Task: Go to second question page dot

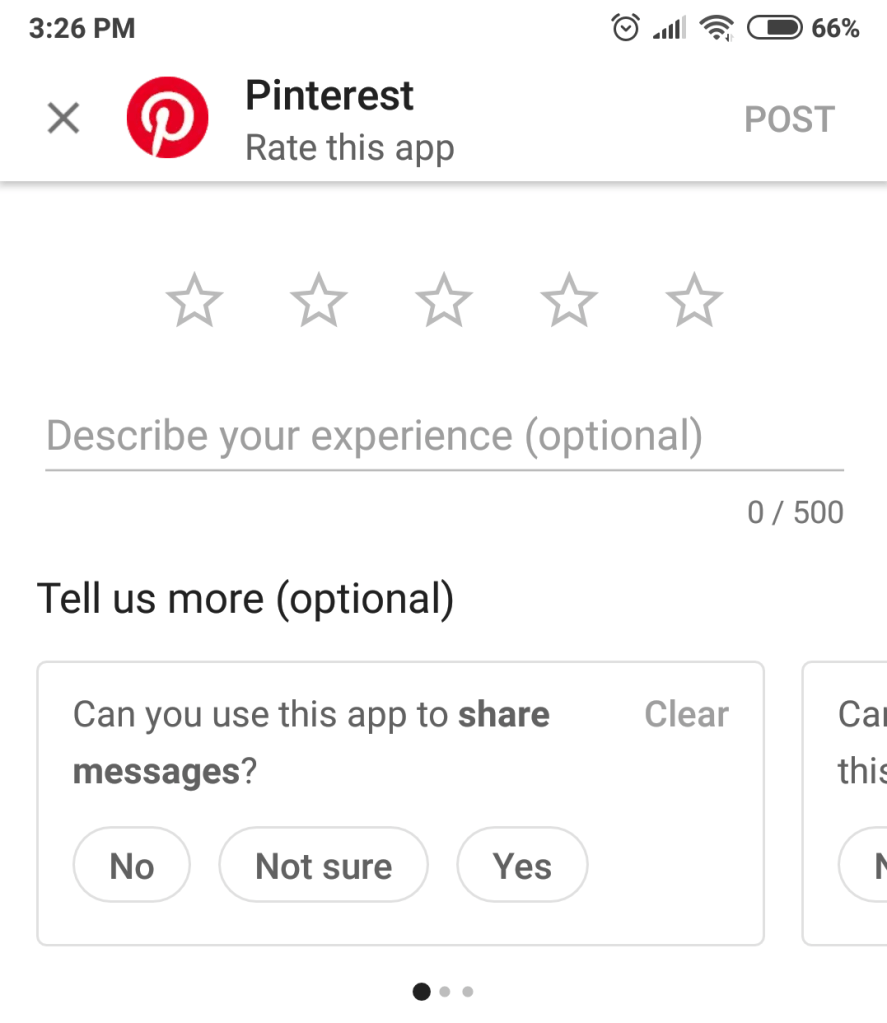Action: click(445, 992)
